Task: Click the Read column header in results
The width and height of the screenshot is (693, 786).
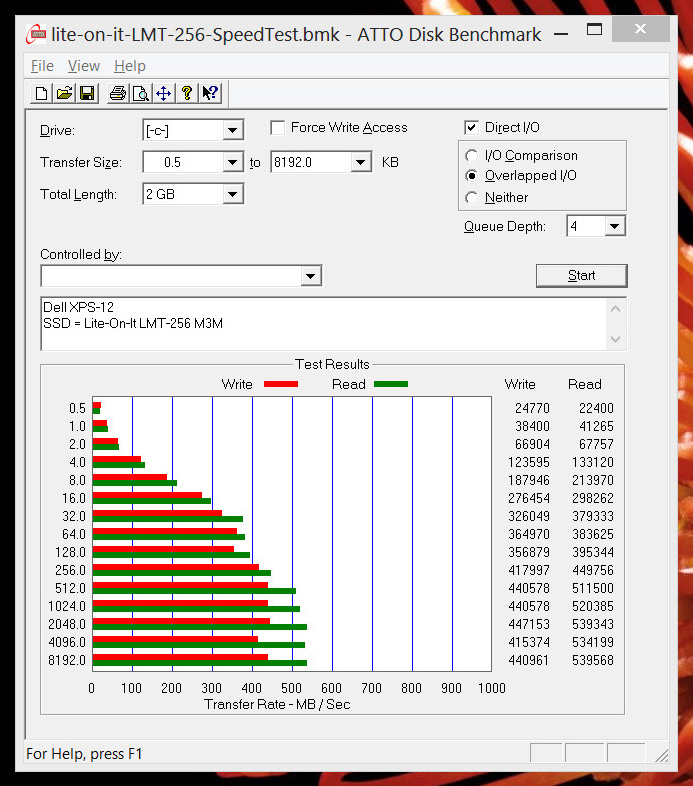Action: (x=585, y=384)
